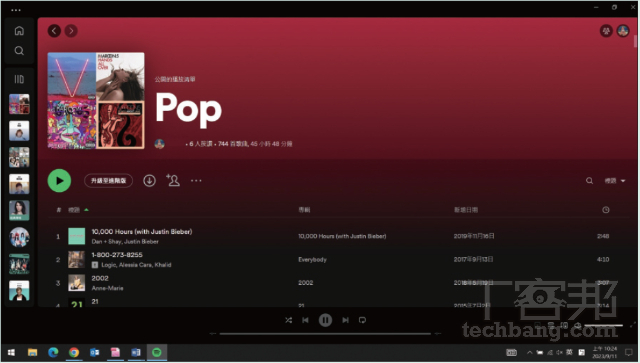Open the playlist more options ellipsis
The height and width of the screenshot is (363, 640).
pyautogui.click(x=196, y=180)
